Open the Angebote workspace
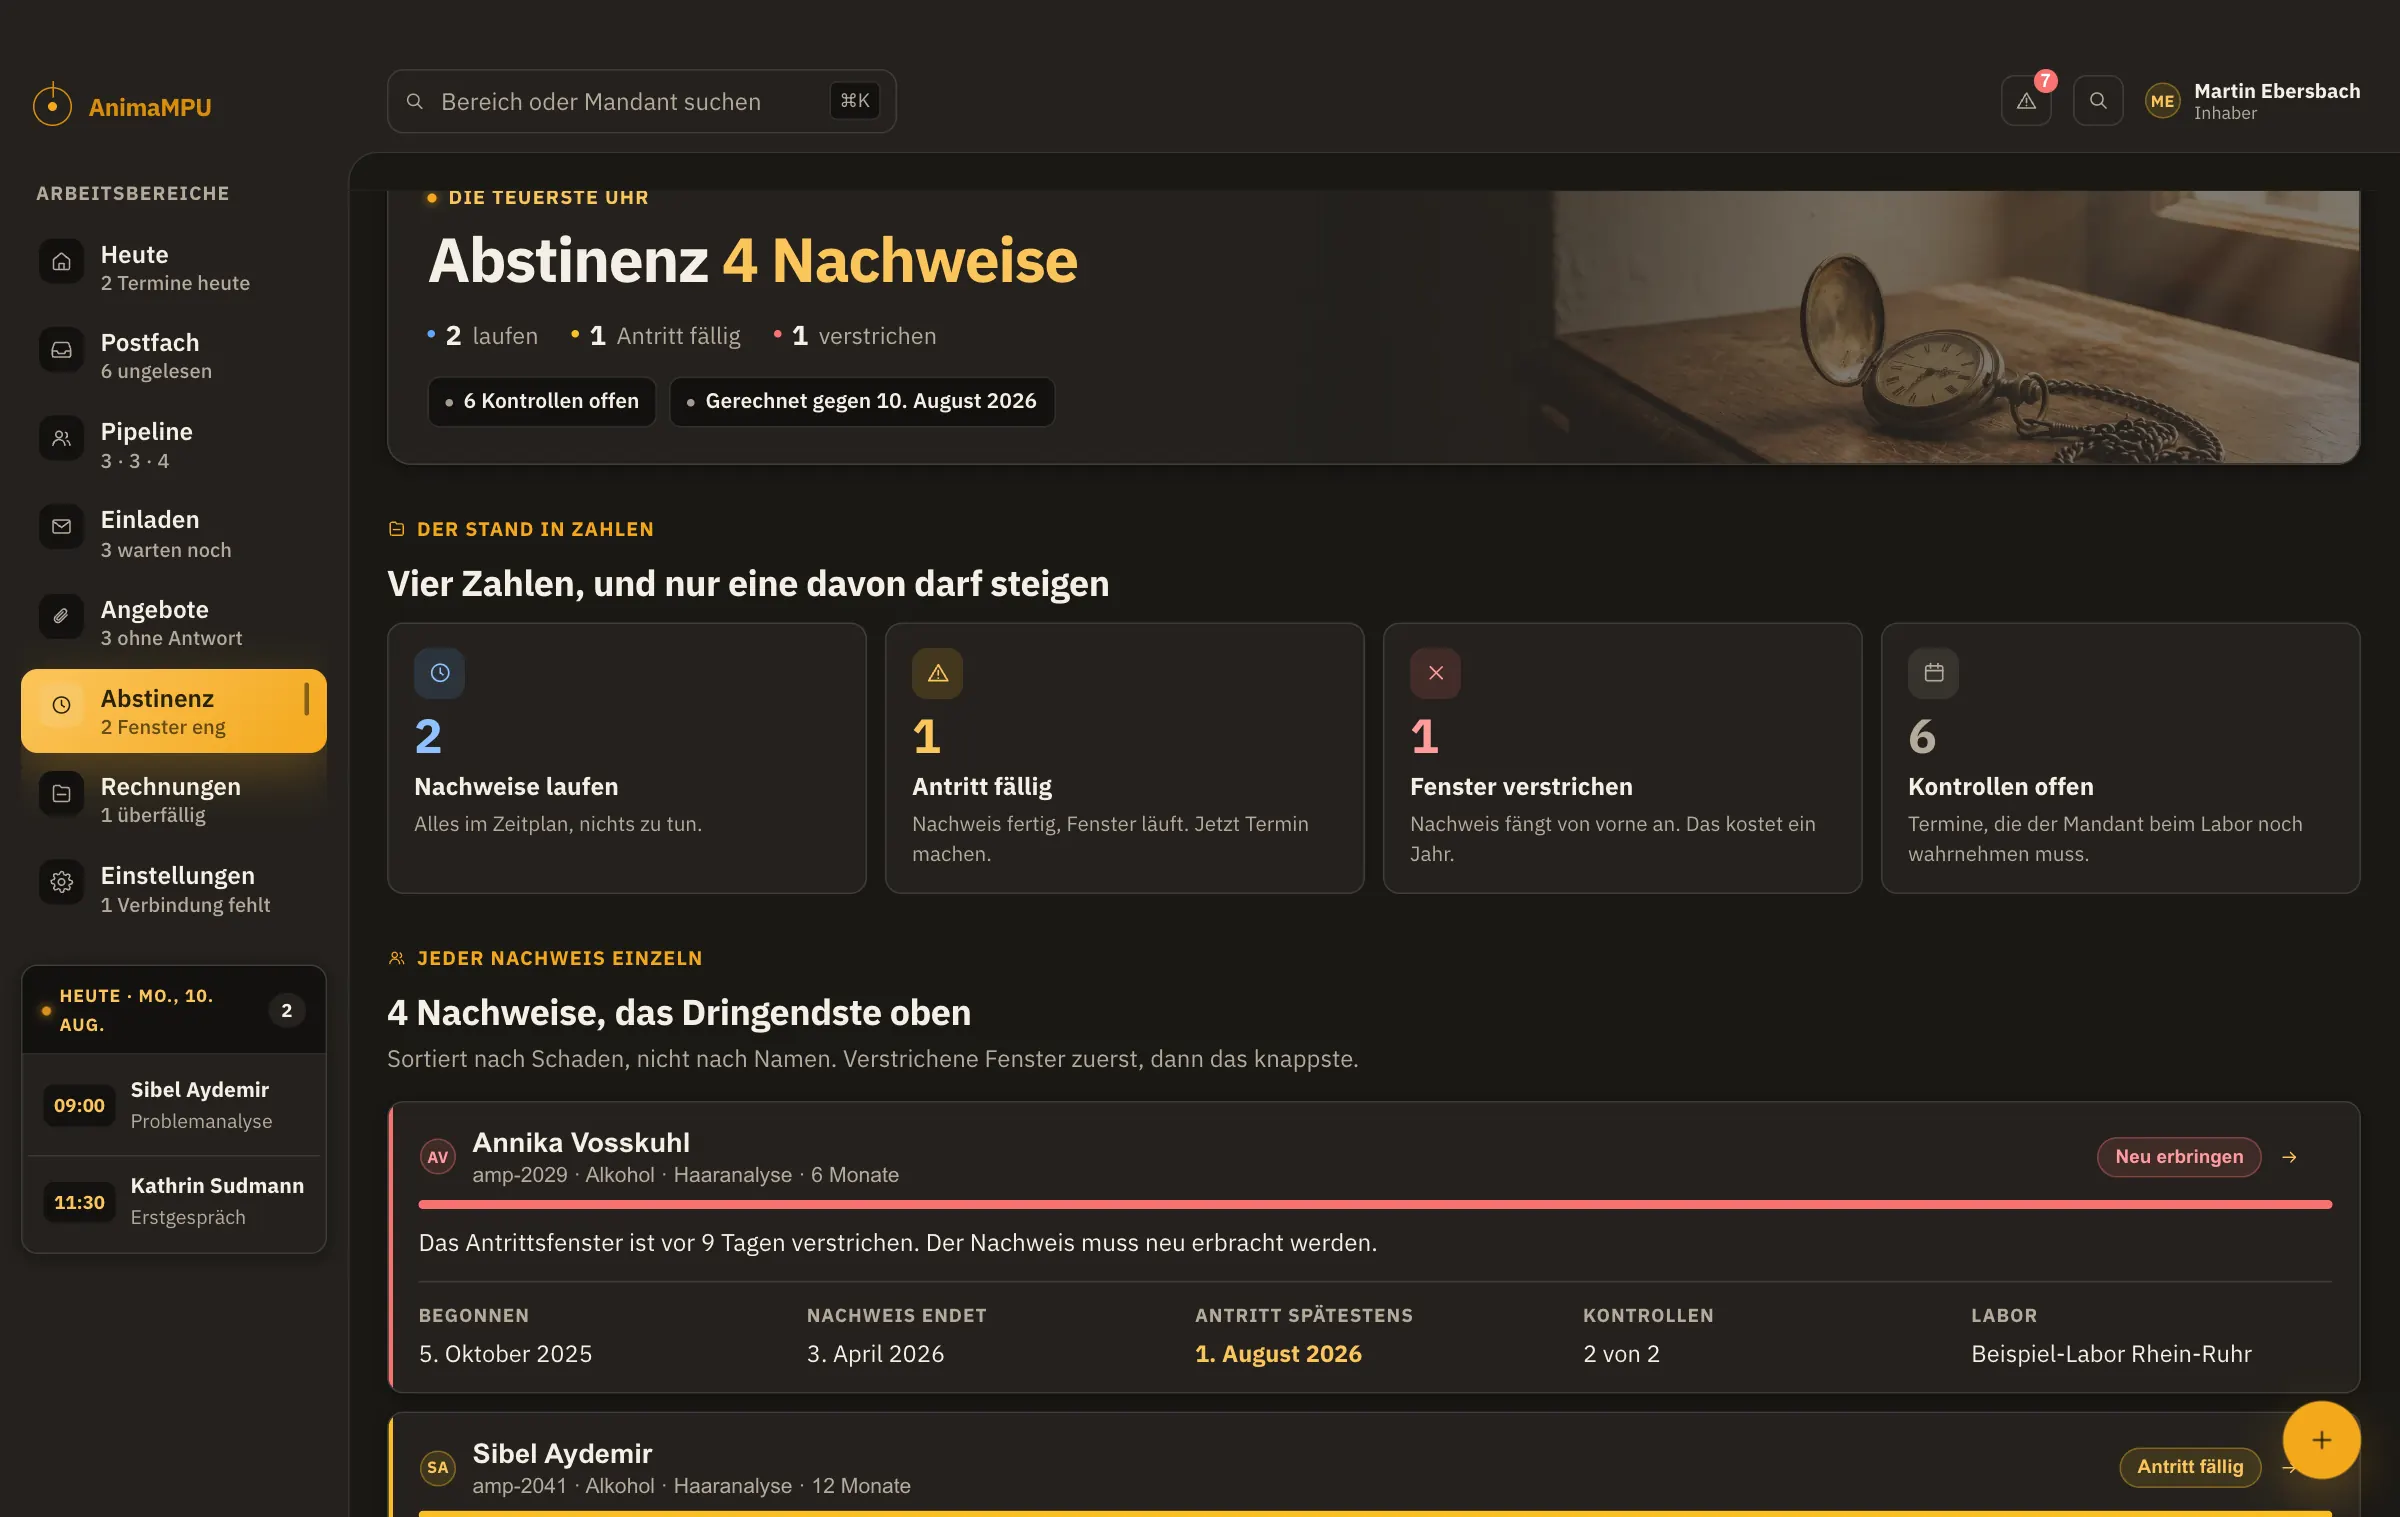Viewport: 2400px width, 1517px height. [x=174, y=622]
